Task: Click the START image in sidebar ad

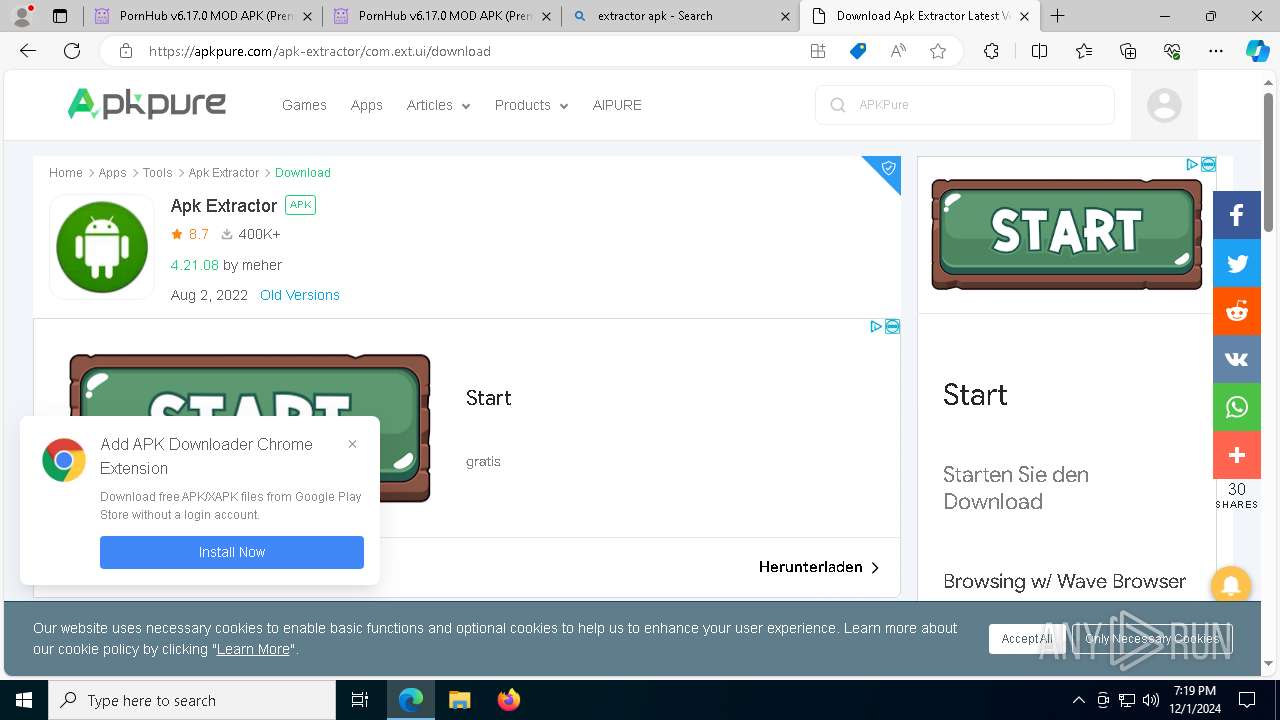Action: [1067, 234]
